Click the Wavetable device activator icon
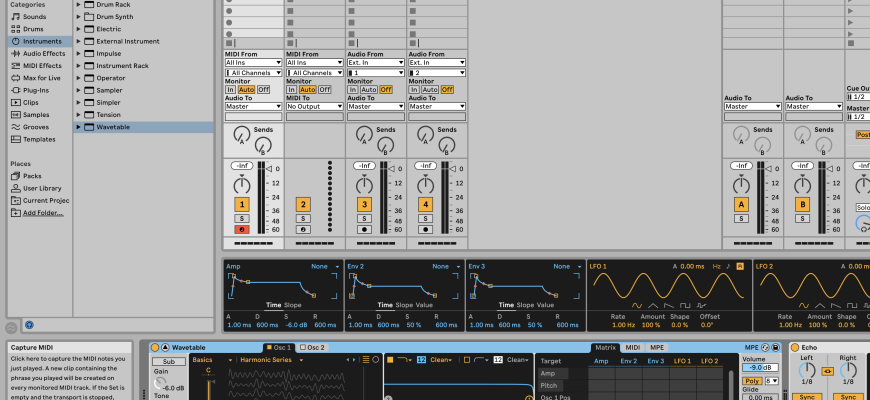 (154, 347)
